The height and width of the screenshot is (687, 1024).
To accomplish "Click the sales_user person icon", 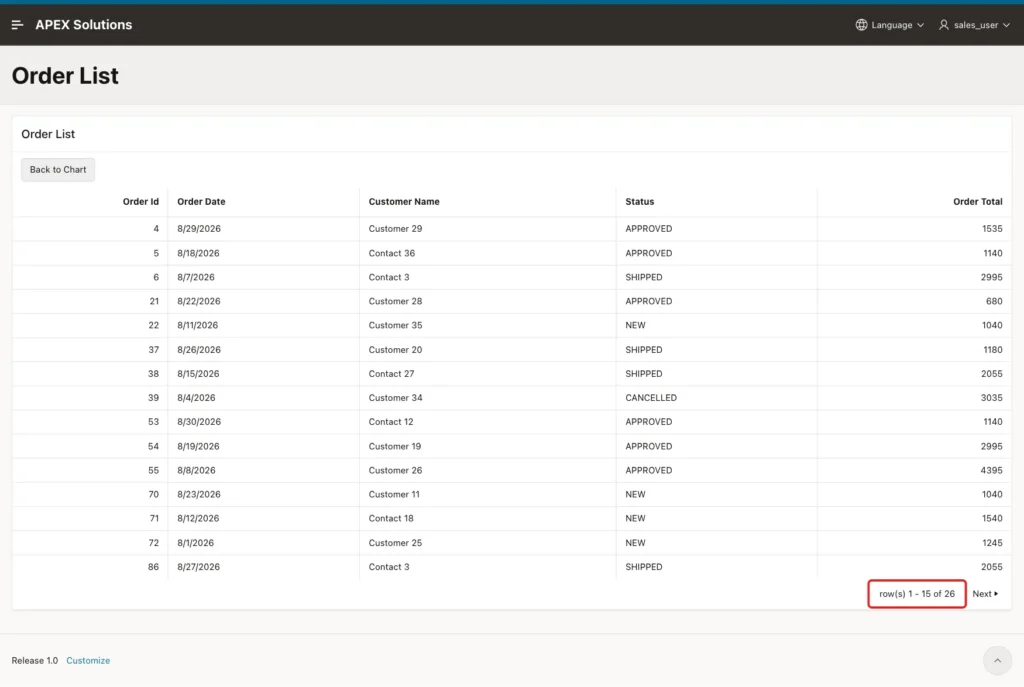I will pyautogui.click(x=944, y=25).
